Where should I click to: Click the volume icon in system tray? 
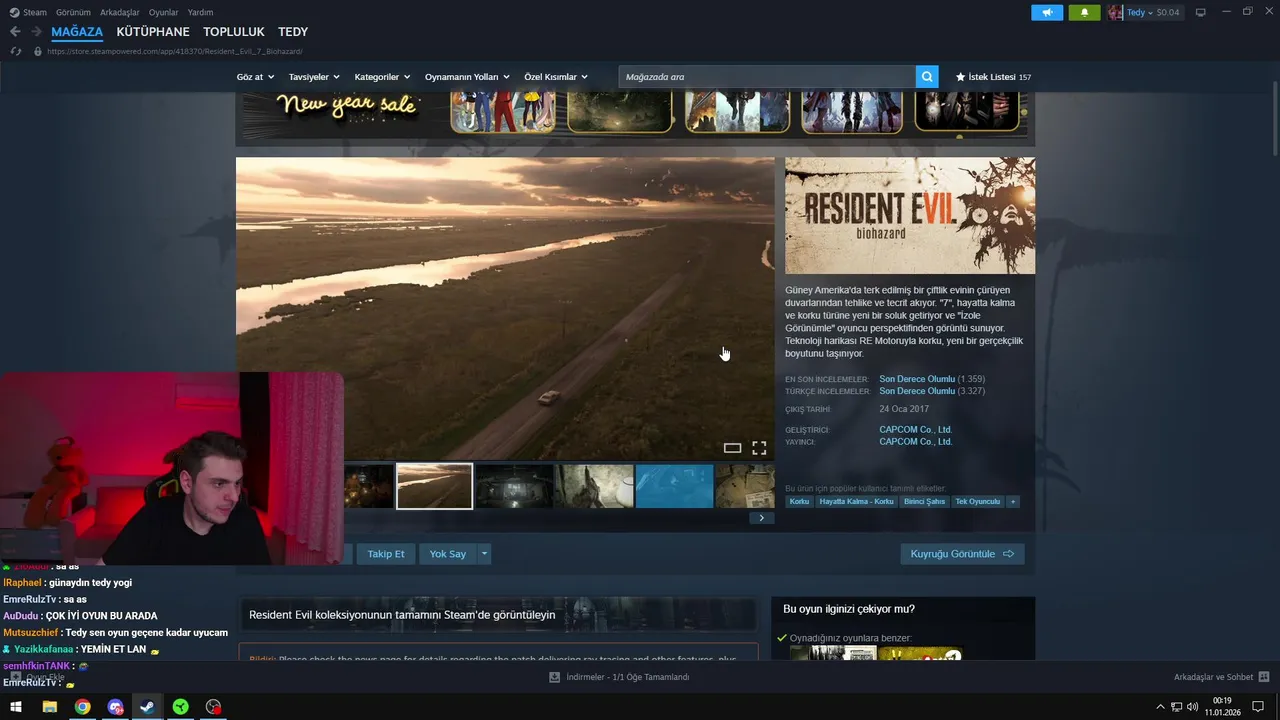(1192, 707)
